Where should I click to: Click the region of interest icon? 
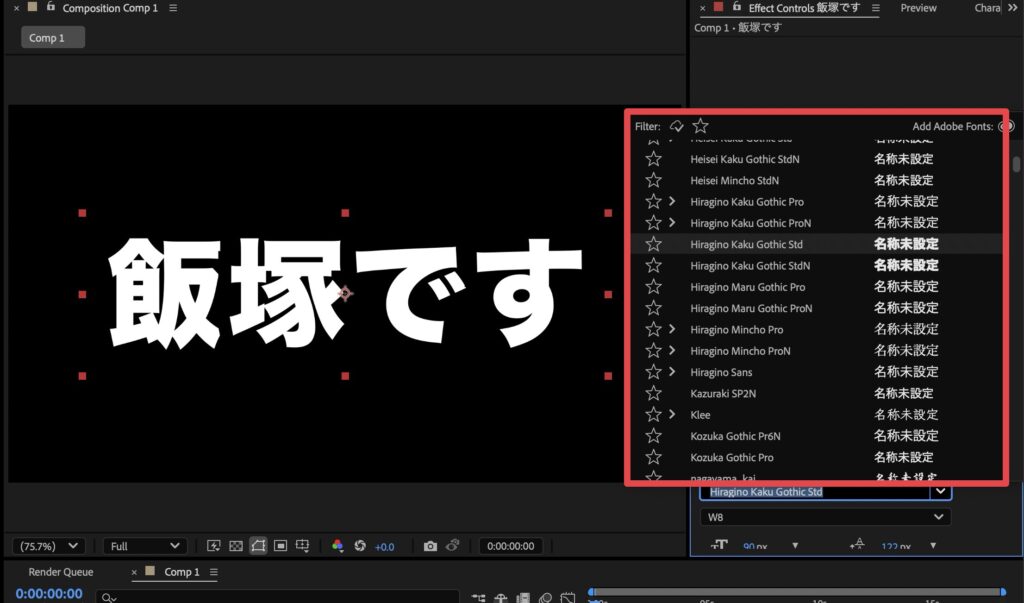point(281,546)
